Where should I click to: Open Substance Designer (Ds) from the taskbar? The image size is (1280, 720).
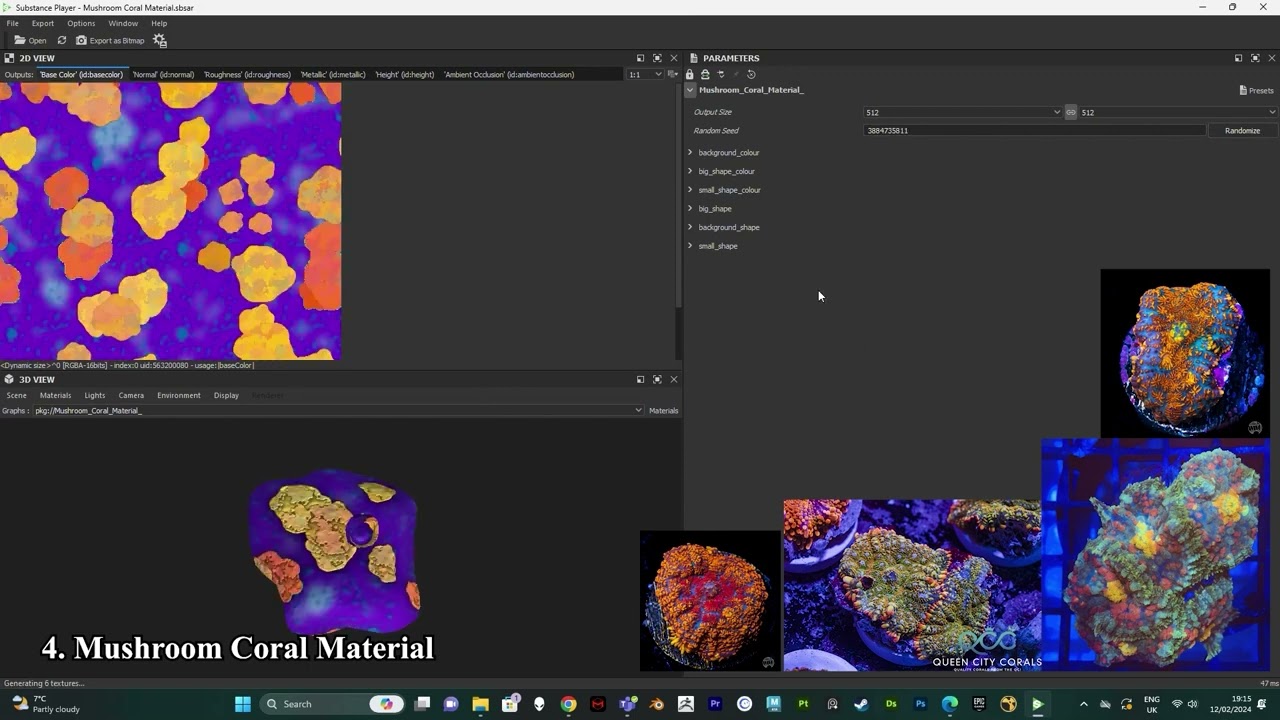pyautogui.click(x=891, y=704)
